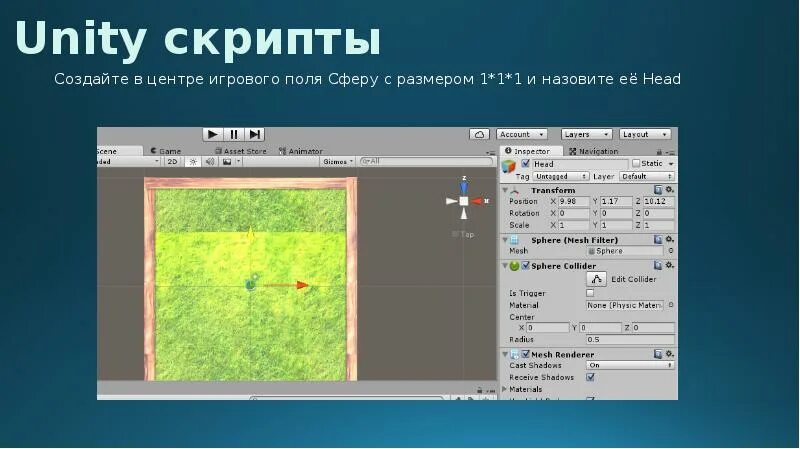Switch to the Asset Store tab
The height and width of the screenshot is (449, 800).
[x=241, y=151]
